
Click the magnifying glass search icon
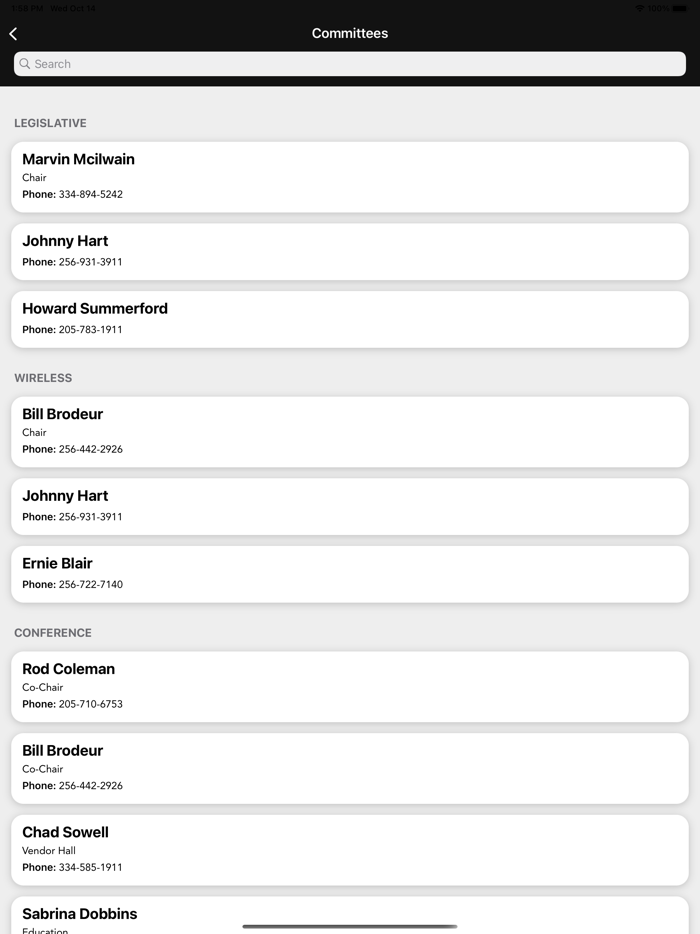pos(25,64)
